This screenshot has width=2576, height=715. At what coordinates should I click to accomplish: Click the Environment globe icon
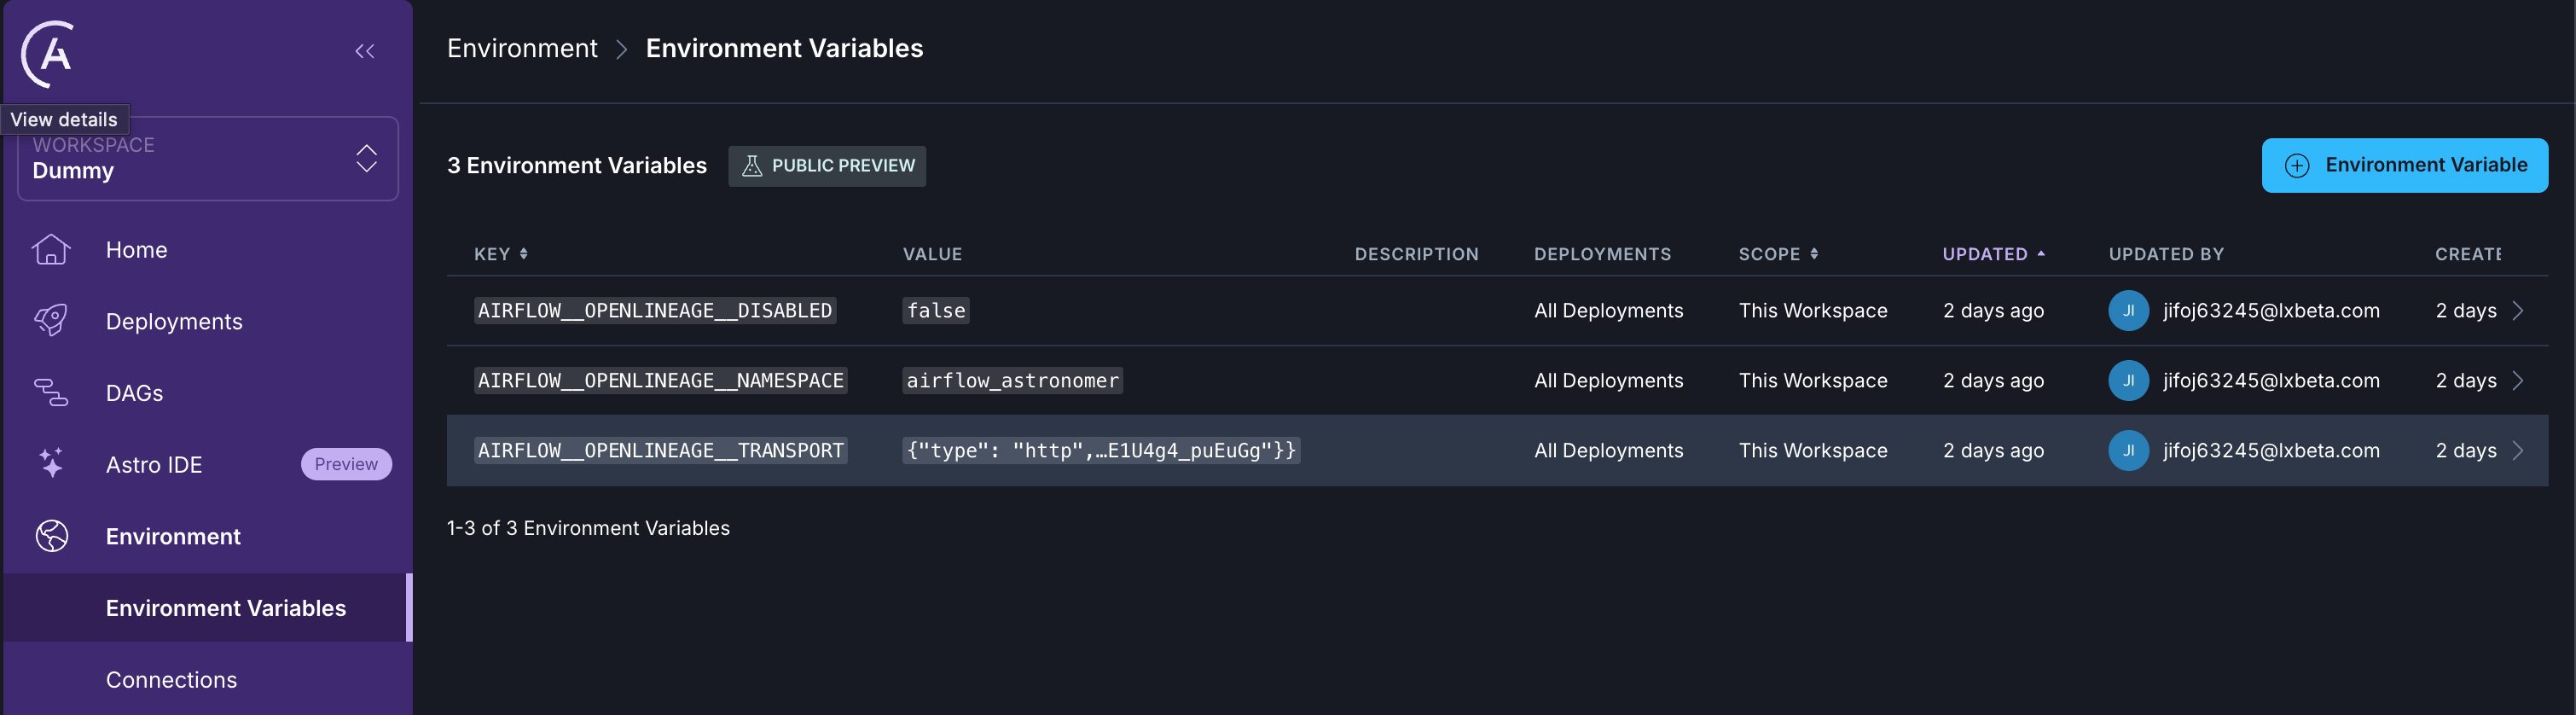[51, 536]
